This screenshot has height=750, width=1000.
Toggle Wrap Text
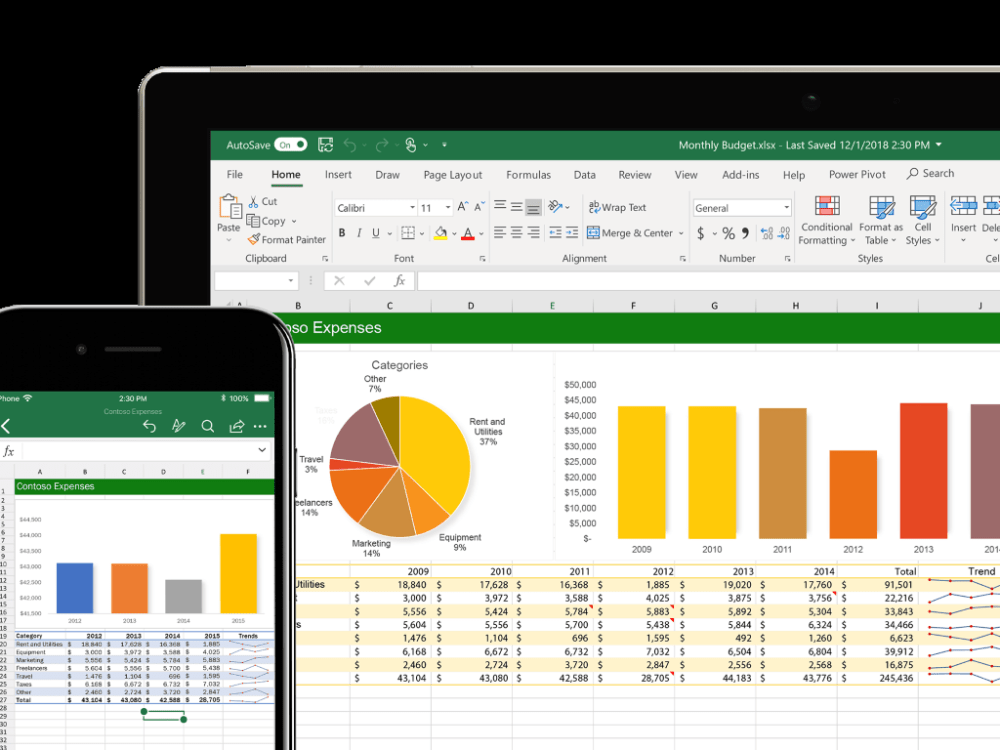click(x=617, y=207)
